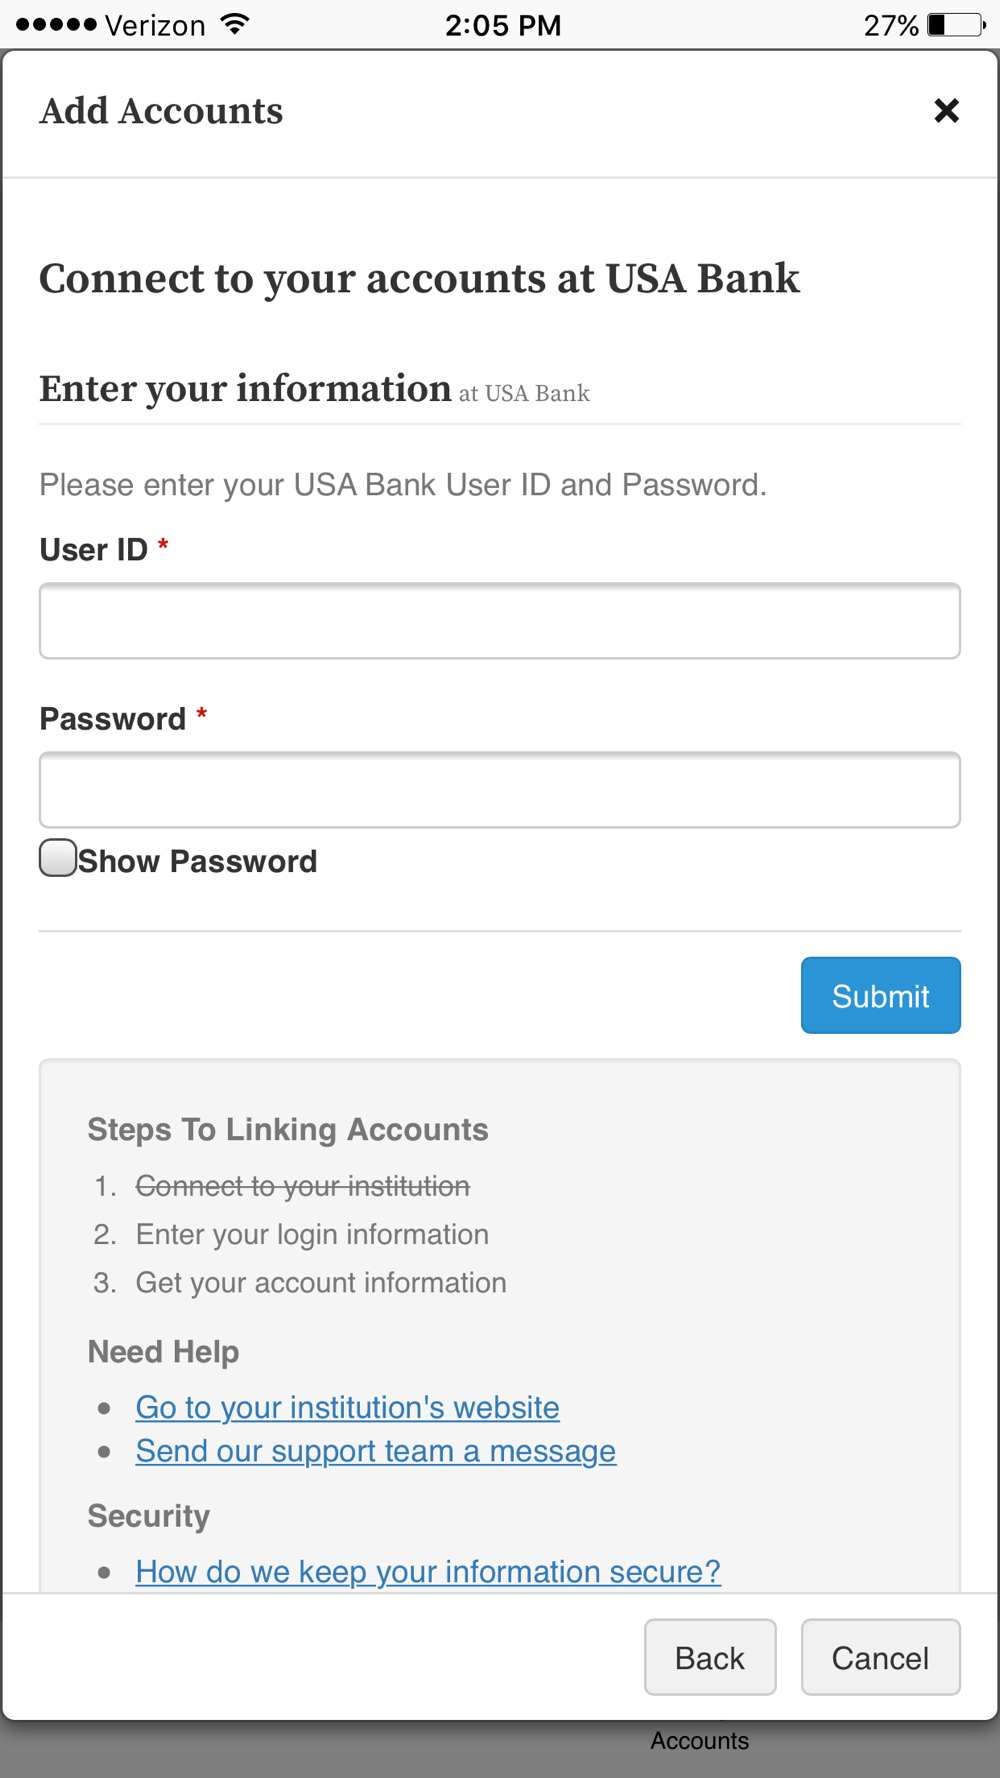1000x1778 pixels.
Task: Tap the Verizon carrier label
Action: [155, 25]
